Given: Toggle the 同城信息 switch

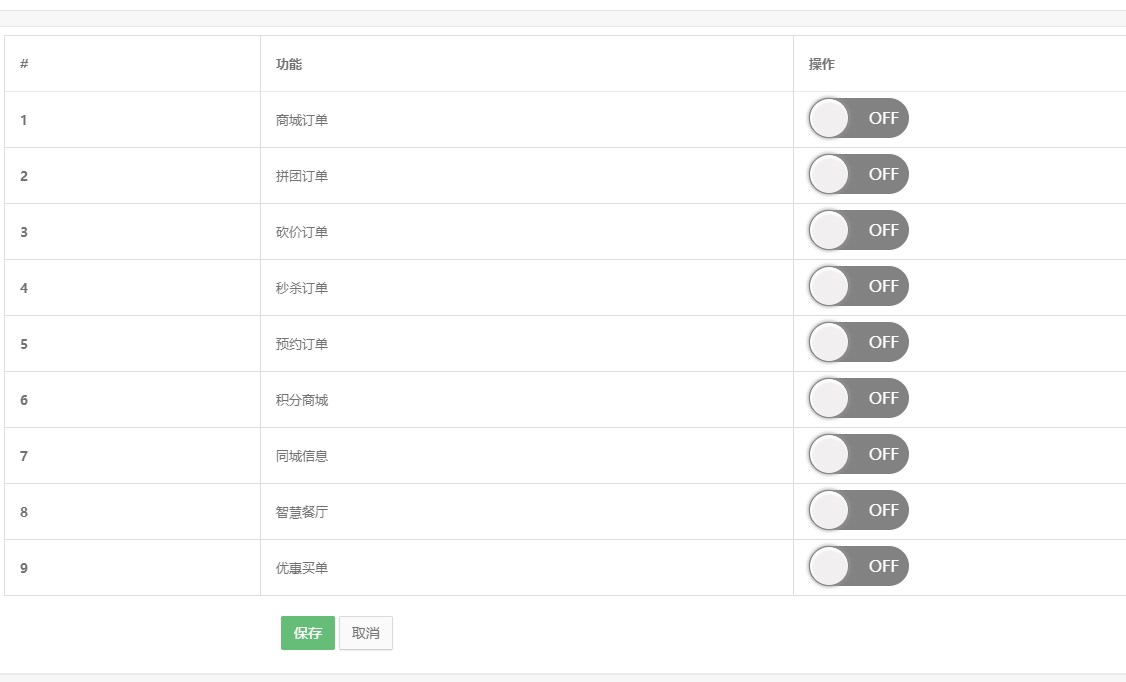Looking at the screenshot, I should [858, 455].
